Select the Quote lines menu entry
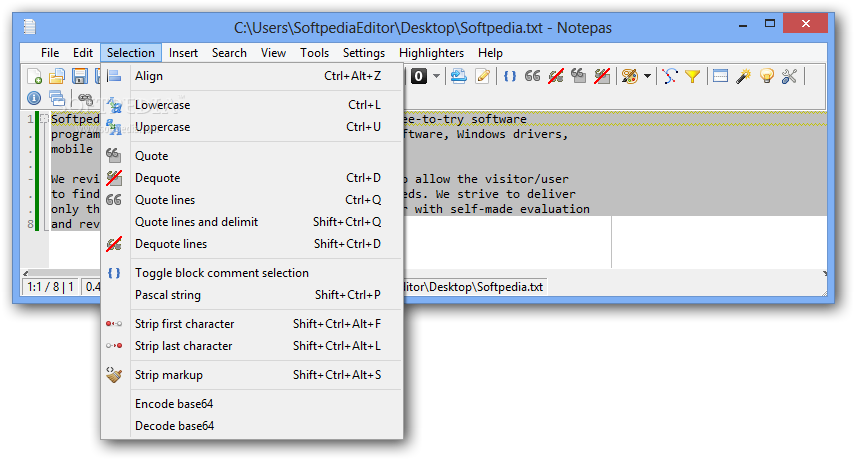This screenshot has height=460, width=855. (252, 200)
